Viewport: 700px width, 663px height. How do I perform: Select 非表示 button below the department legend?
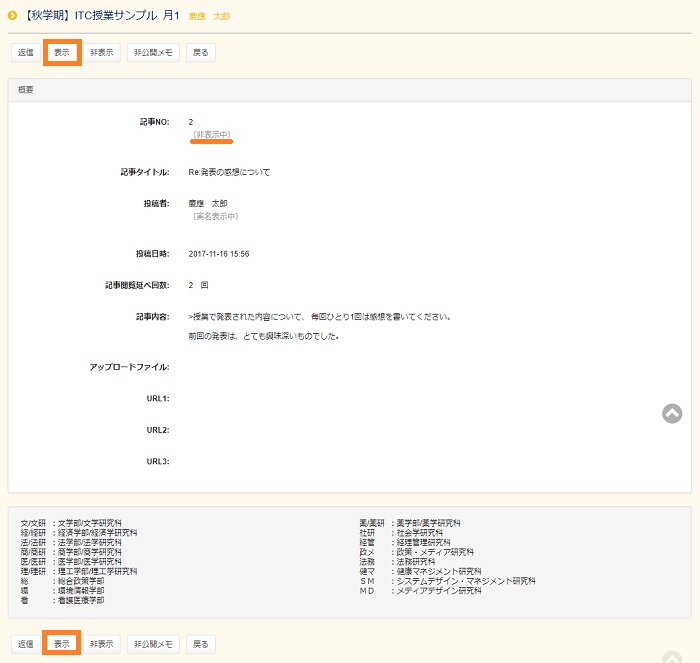coord(101,644)
